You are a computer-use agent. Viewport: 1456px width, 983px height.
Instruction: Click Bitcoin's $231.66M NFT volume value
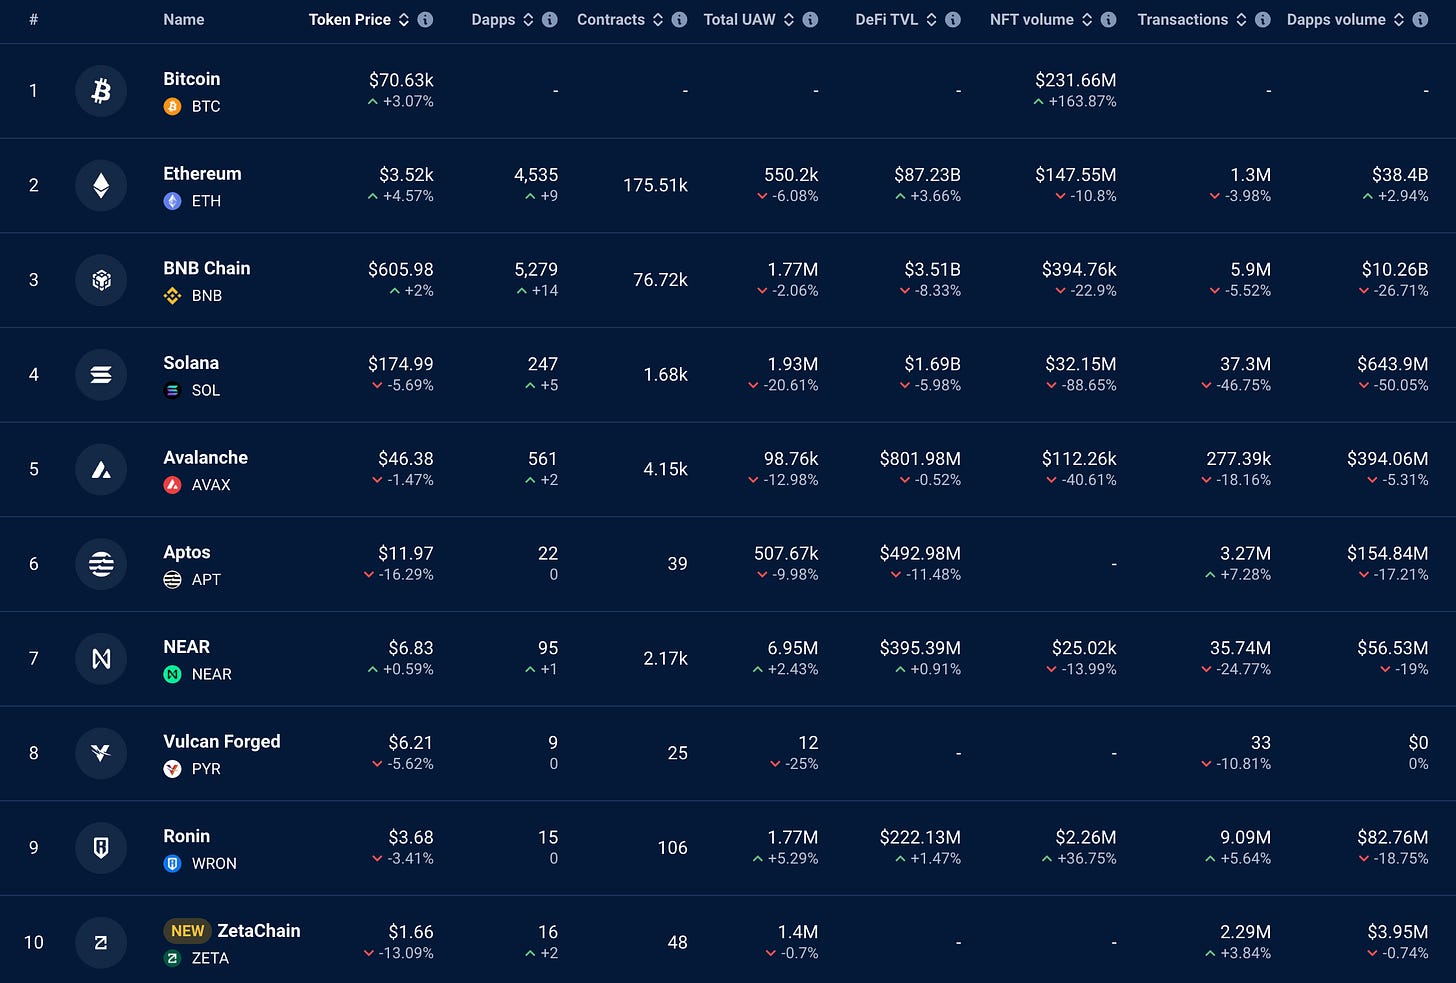pos(1076,80)
